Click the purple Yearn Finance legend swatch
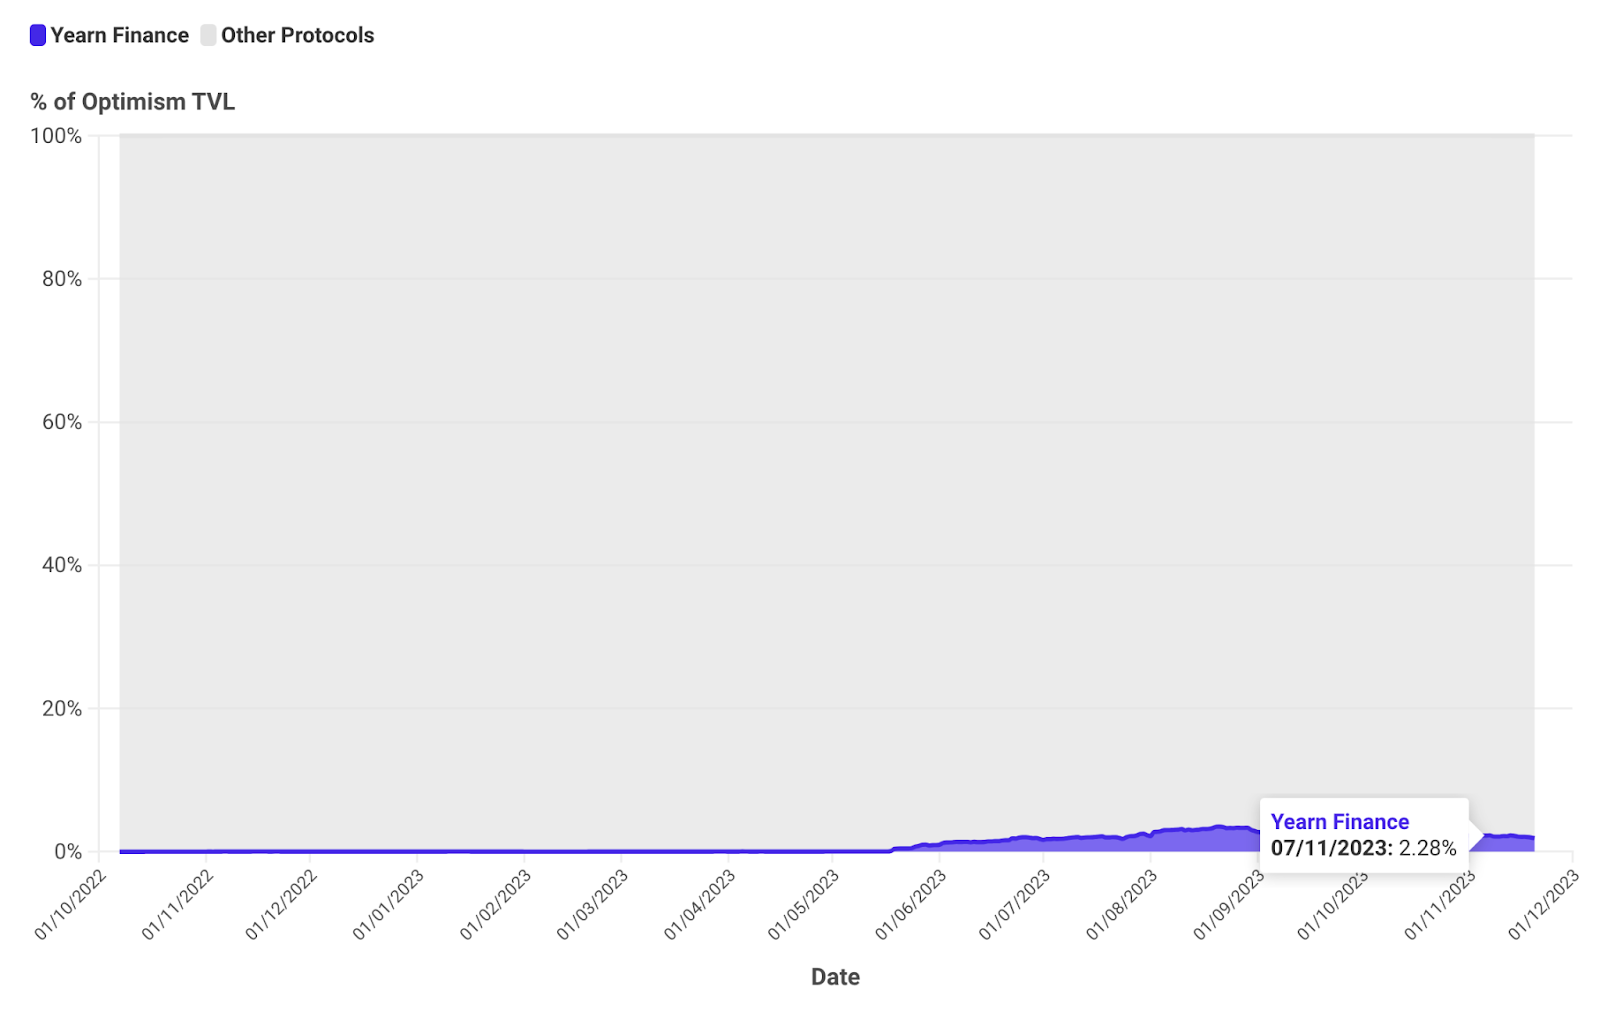The height and width of the screenshot is (1015, 1600). tap(38, 35)
